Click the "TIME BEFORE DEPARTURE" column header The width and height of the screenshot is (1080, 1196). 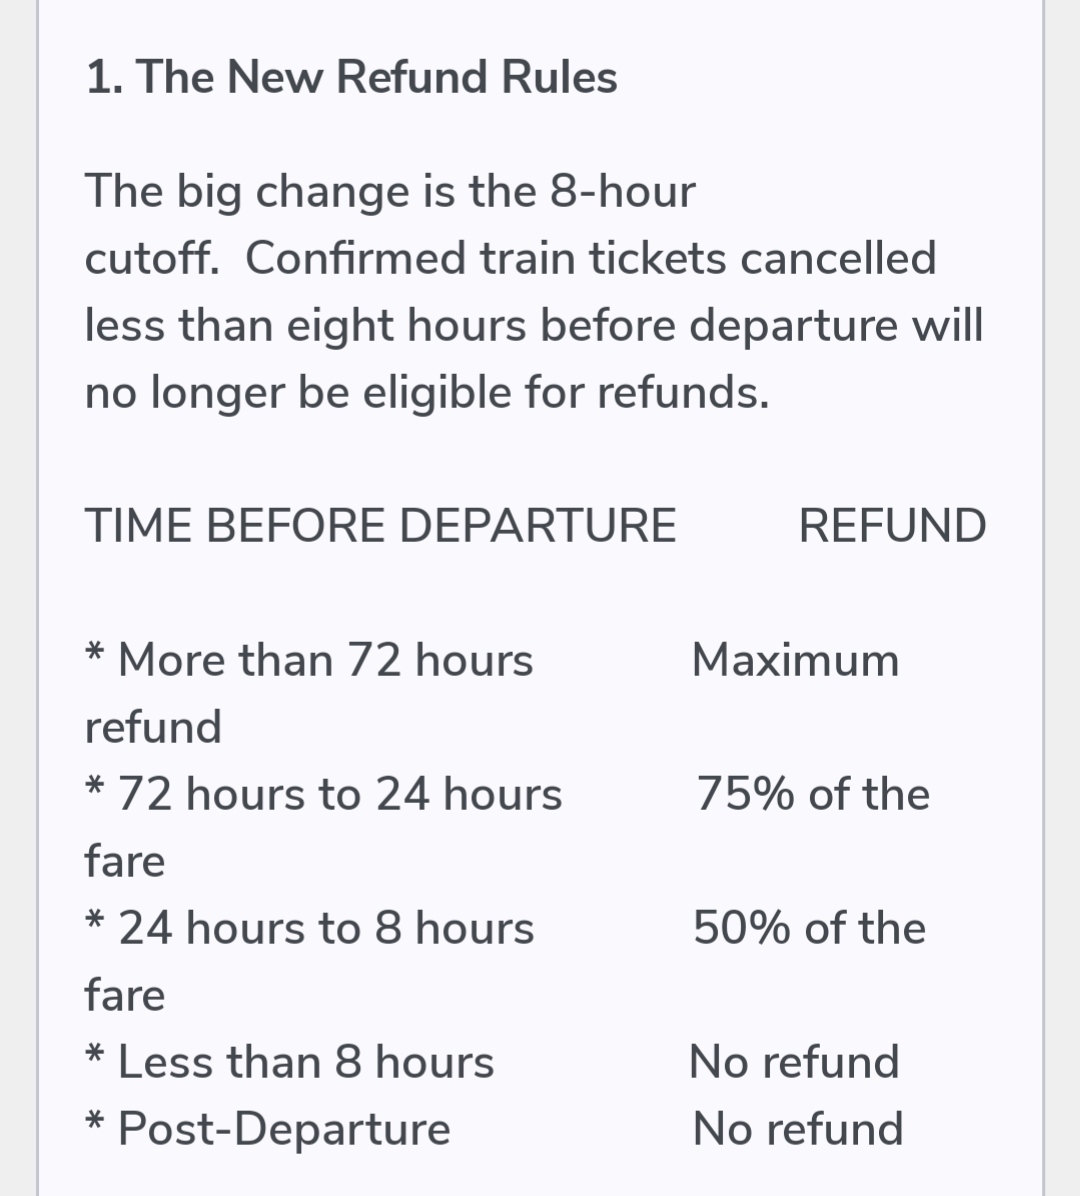(x=380, y=526)
